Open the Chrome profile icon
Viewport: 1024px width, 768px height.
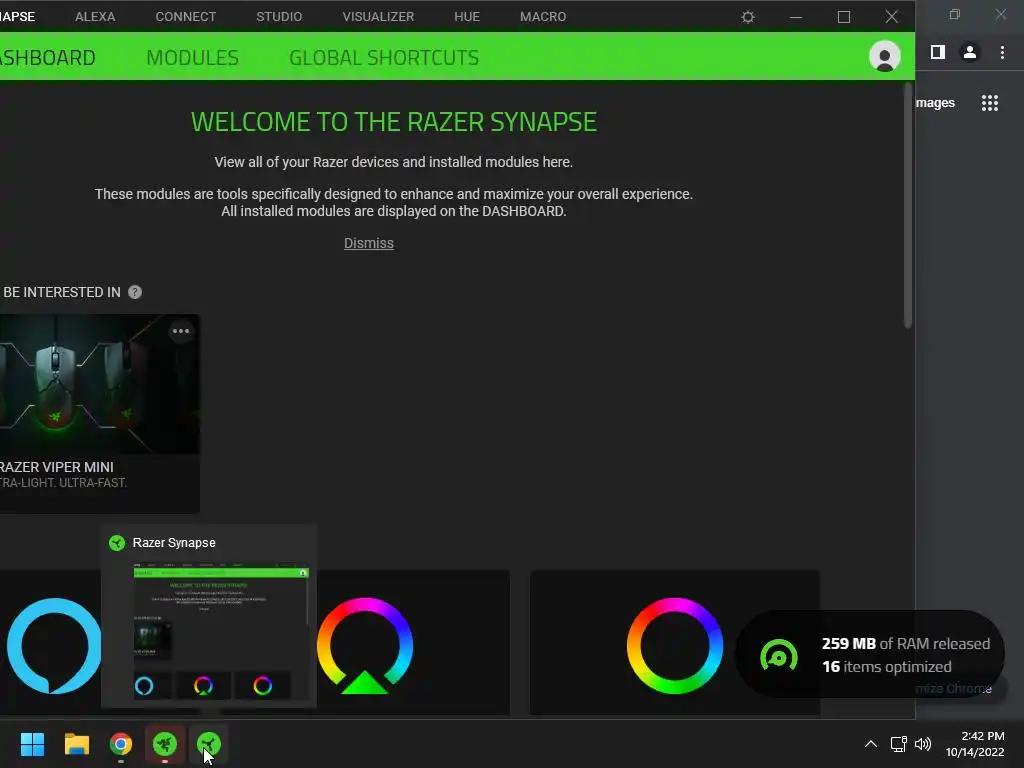(x=970, y=52)
